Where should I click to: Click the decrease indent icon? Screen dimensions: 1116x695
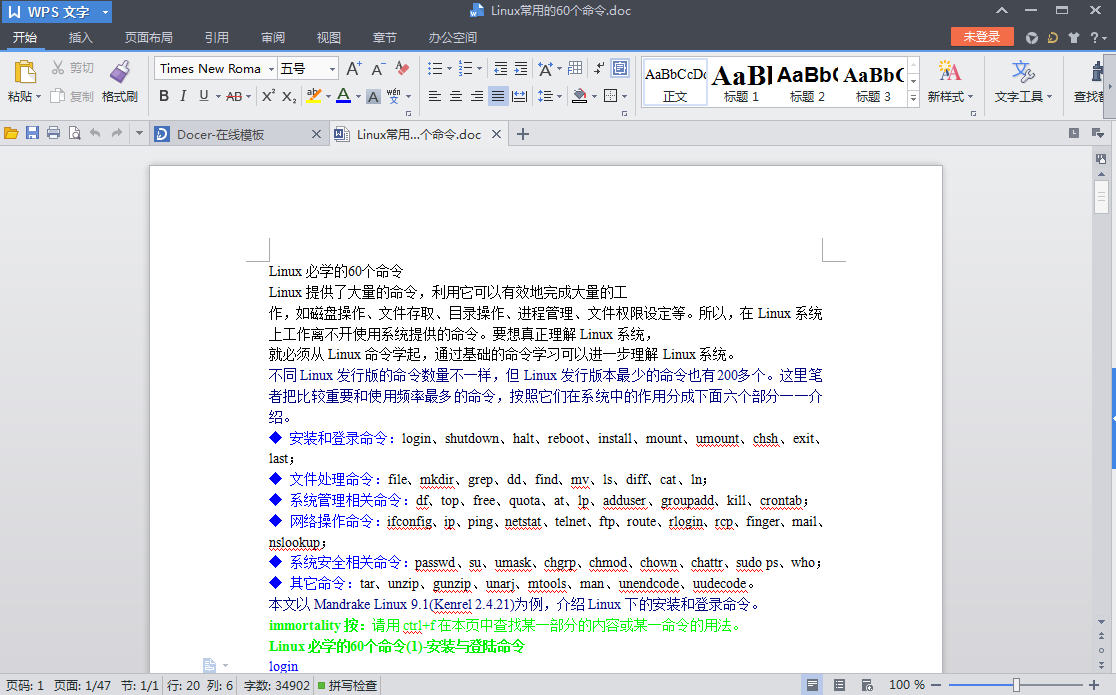point(500,68)
